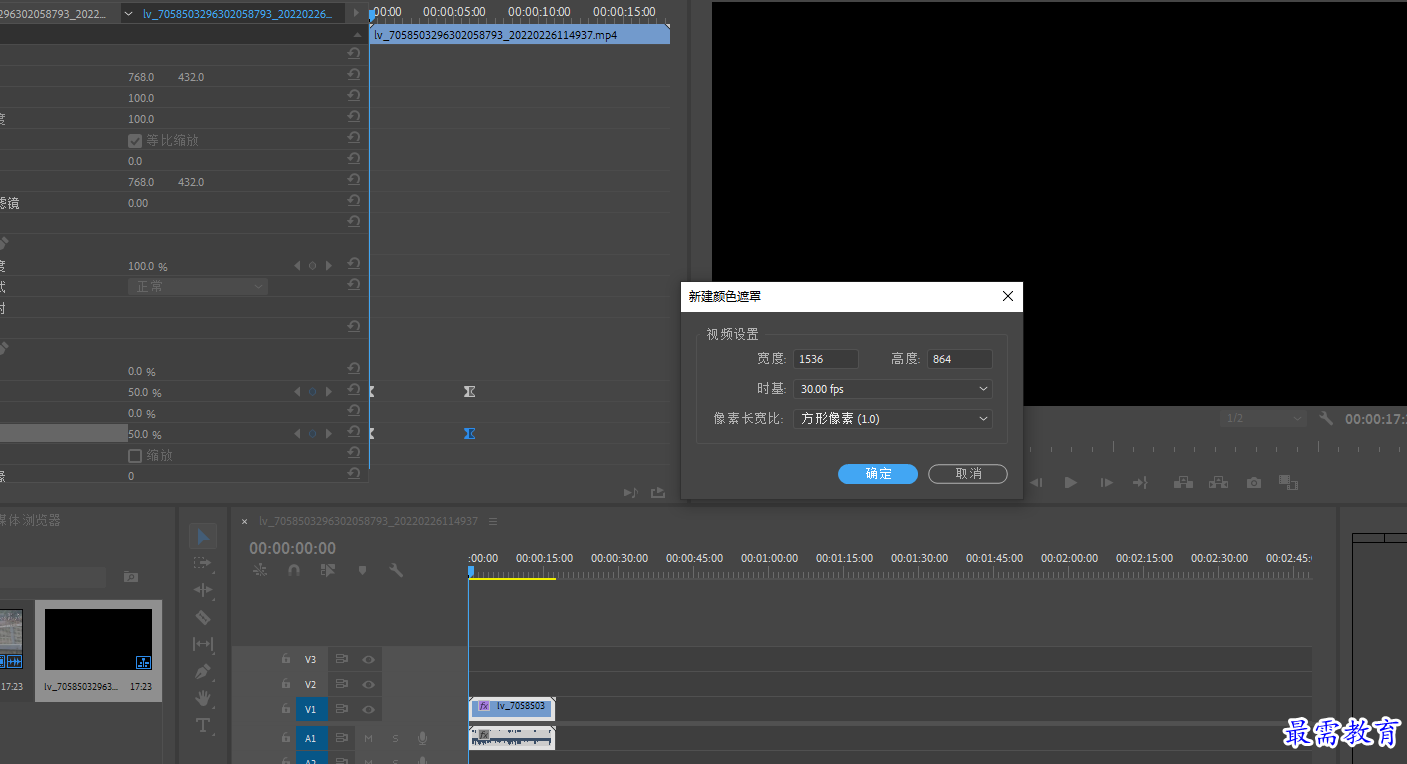Image resolution: width=1407 pixels, height=764 pixels.
Task: Select the Type tool
Action: pos(203,725)
